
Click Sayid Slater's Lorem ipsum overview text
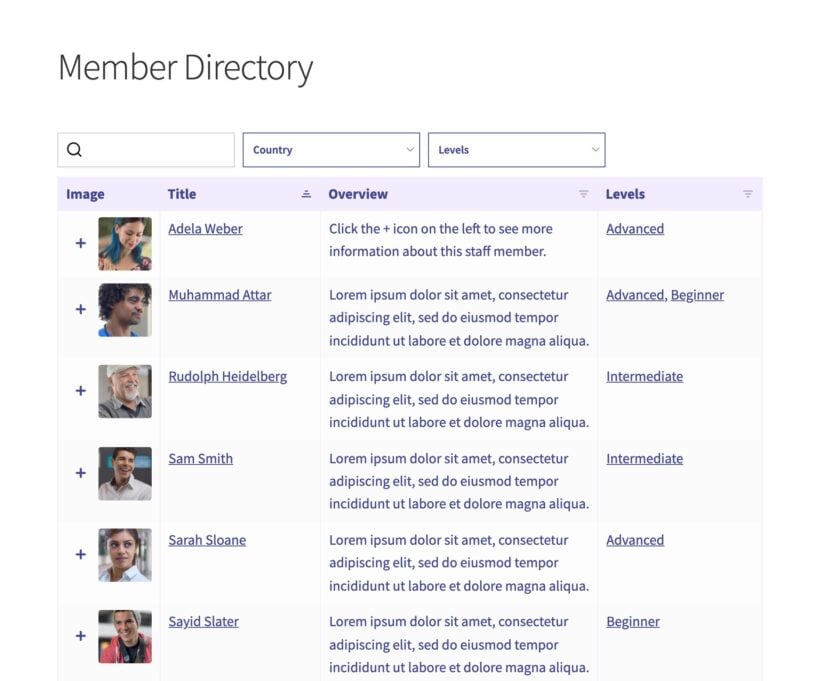coord(459,645)
